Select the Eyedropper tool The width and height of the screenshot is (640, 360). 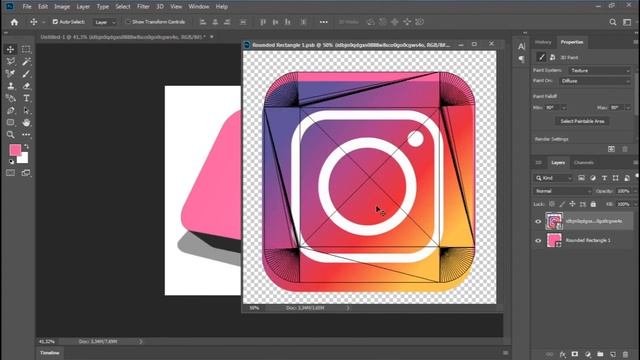click(11, 74)
